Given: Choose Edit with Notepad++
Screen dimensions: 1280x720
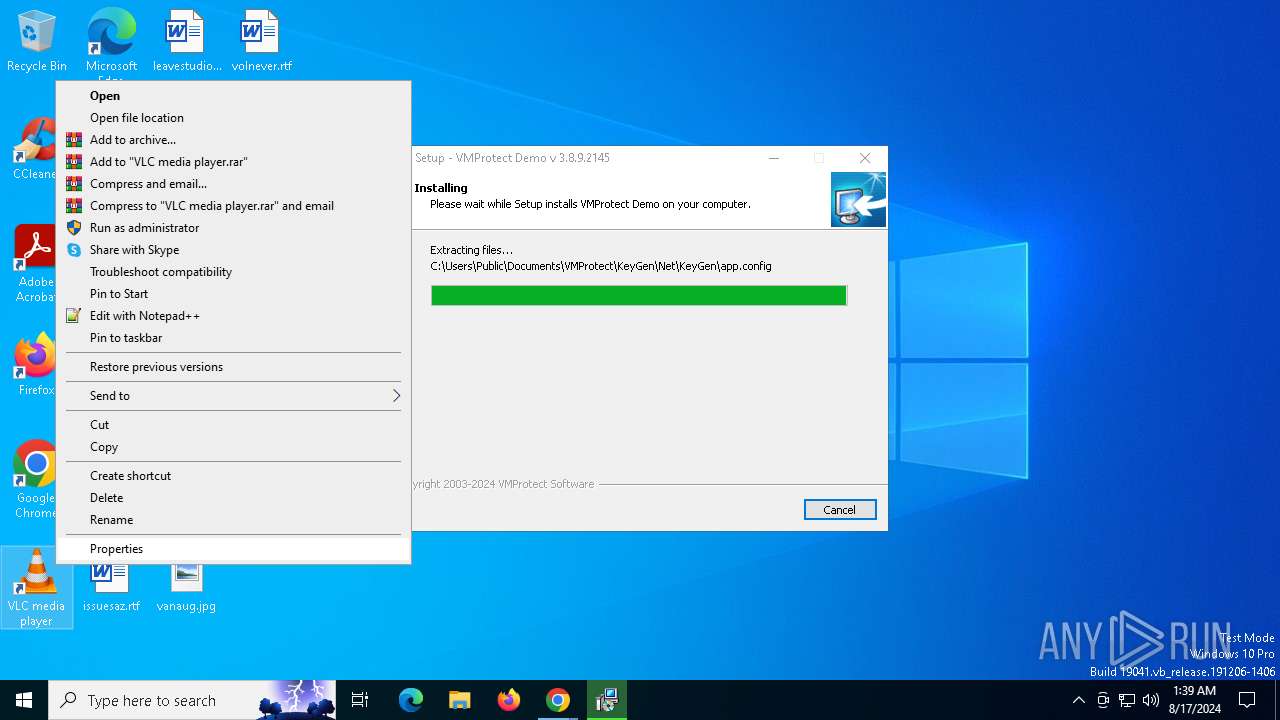Looking at the screenshot, I should (x=233, y=316).
